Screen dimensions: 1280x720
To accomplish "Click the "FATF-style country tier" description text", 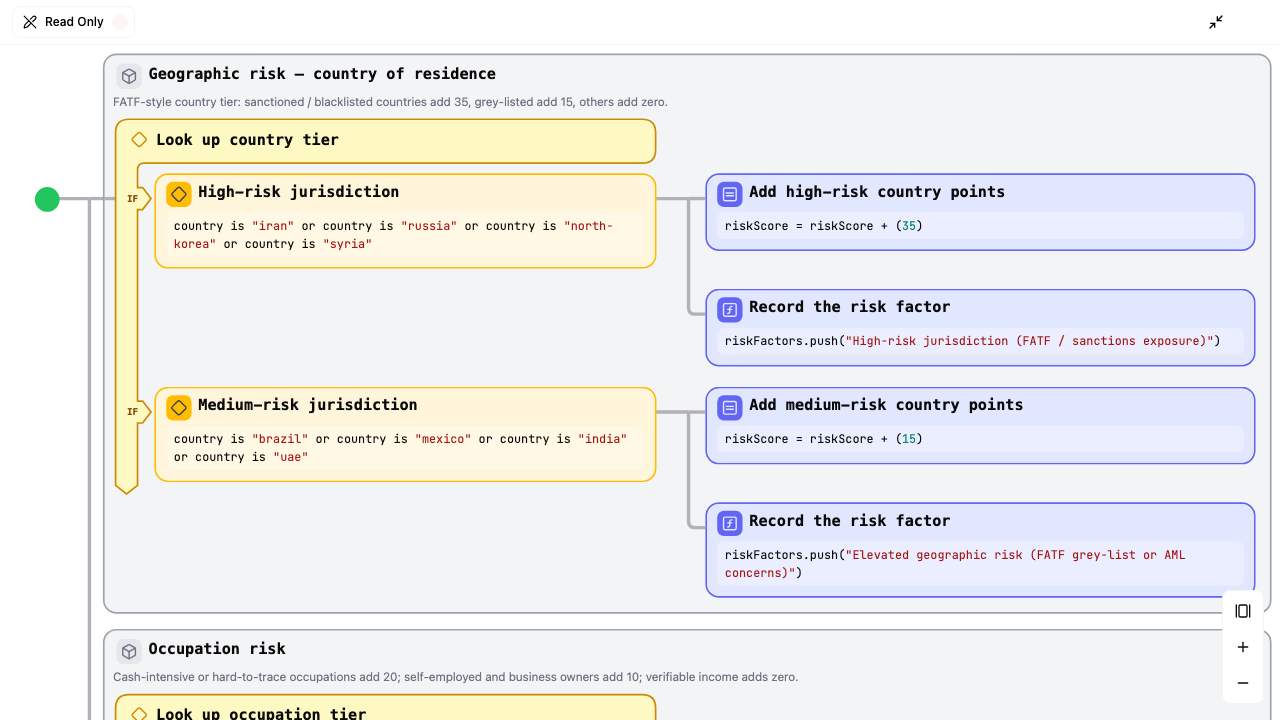I will 390,102.
